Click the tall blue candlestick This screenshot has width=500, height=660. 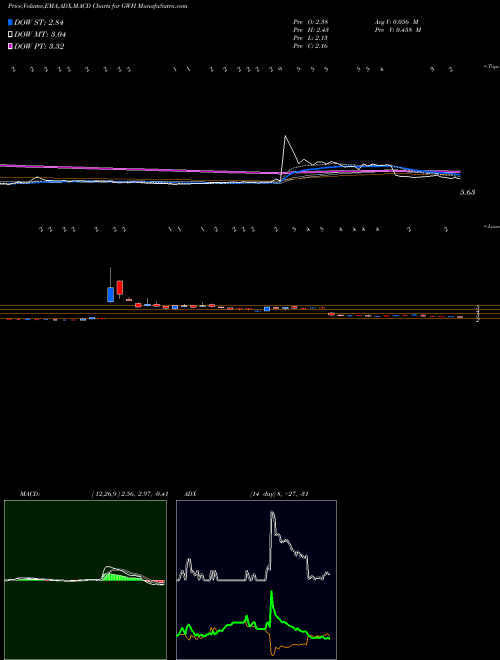(x=111, y=294)
